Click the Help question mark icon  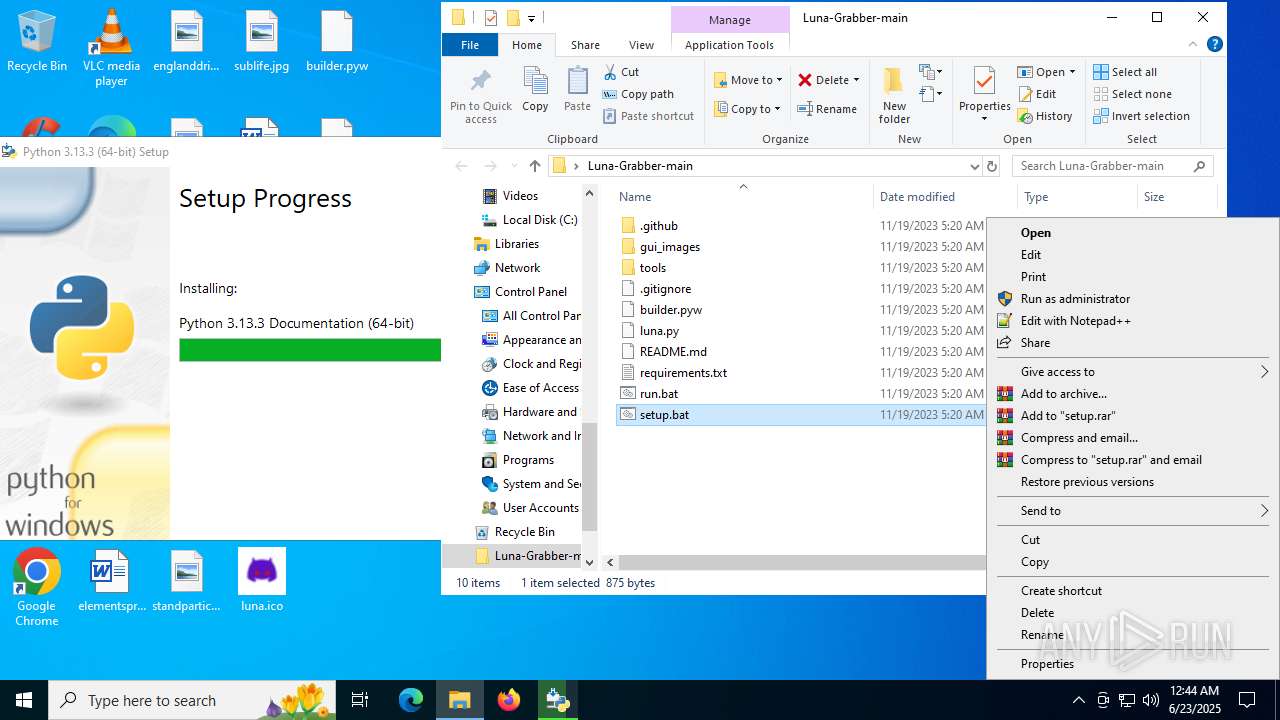click(1214, 44)
